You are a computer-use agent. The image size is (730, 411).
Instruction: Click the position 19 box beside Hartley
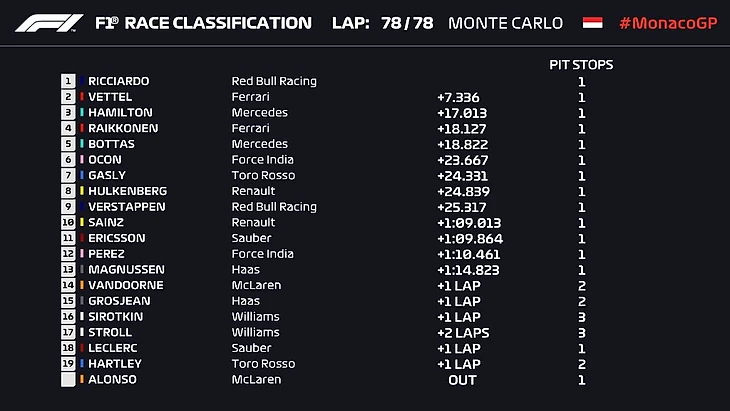coord(68,364)
